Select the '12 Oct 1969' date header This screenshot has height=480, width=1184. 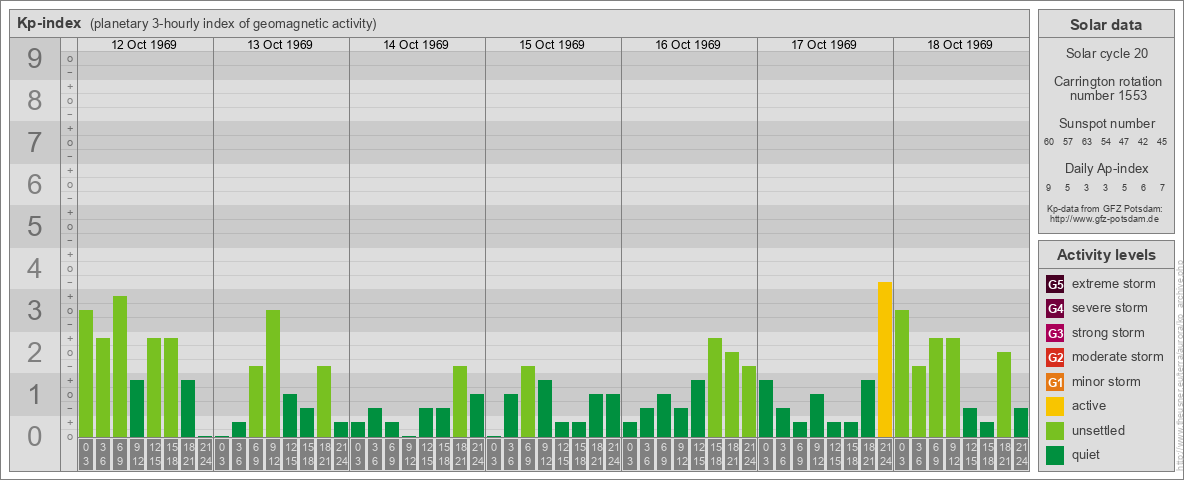144,45
